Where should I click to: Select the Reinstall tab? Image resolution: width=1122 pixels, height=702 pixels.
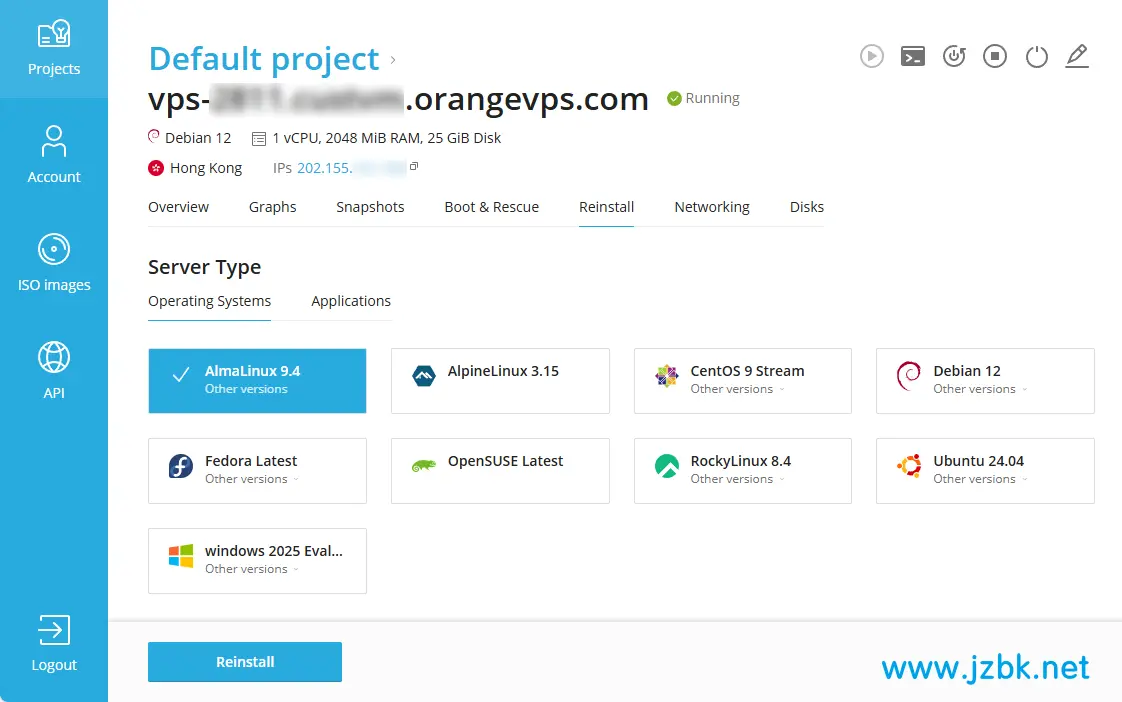tap(606, 207)
